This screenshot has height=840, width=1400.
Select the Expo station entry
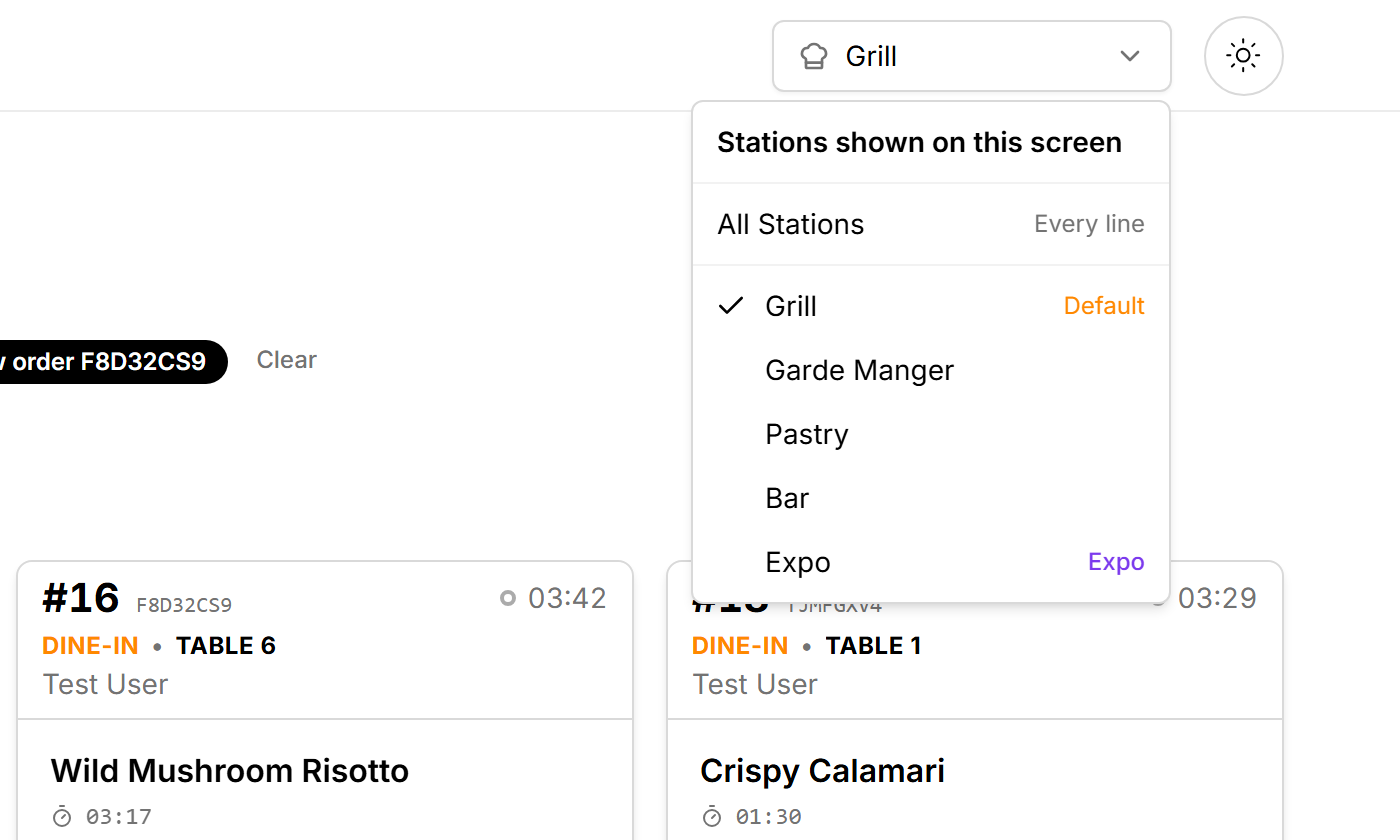(931, 562)
